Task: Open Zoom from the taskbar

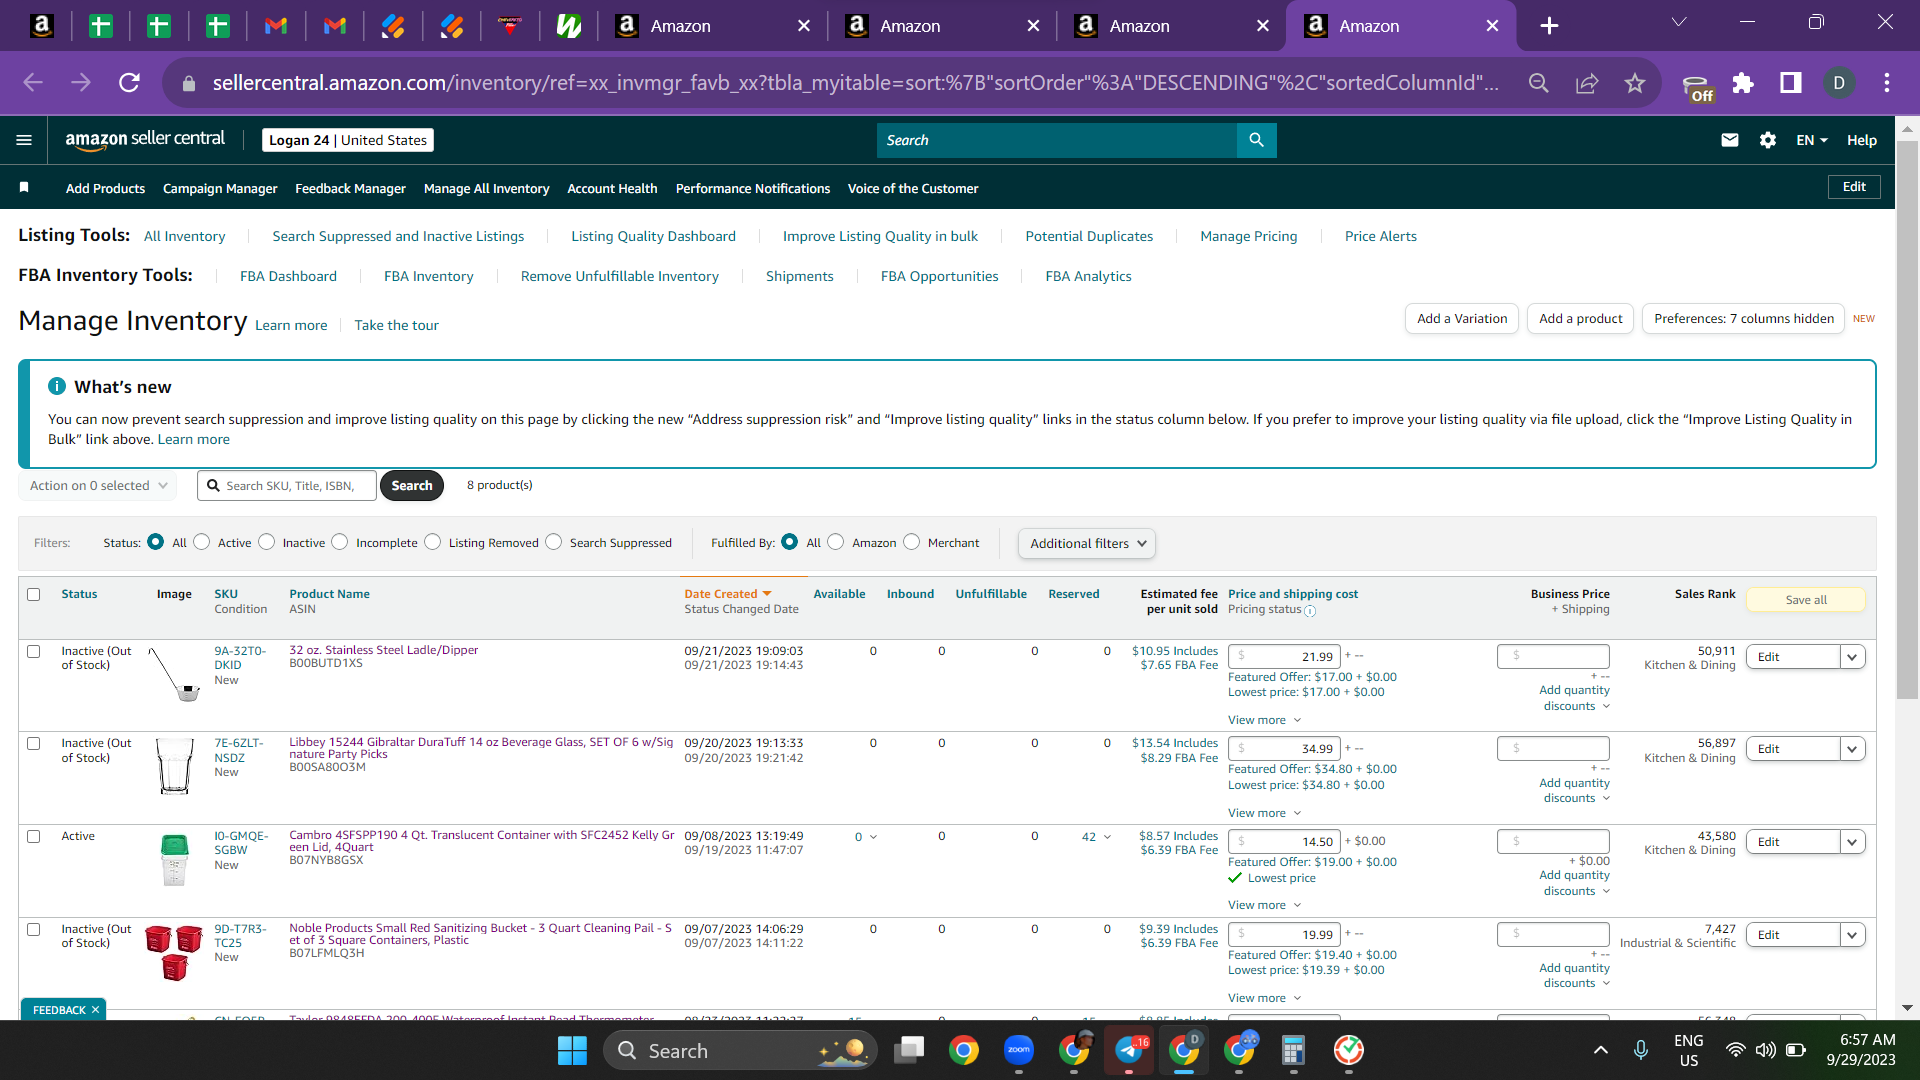Action: coord(1019,1050)
